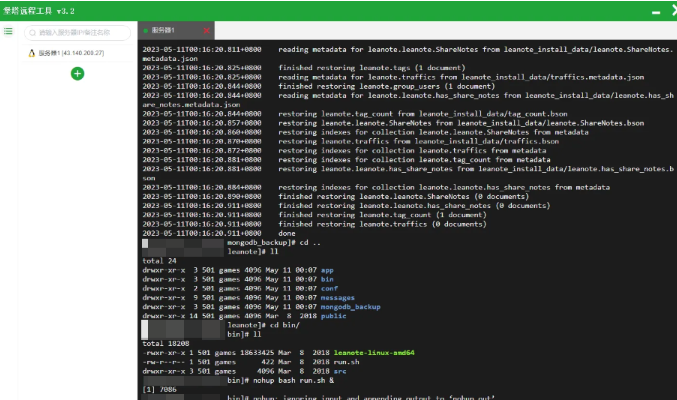Select server 43.140.200.27 in the list
This screenshot has height=400, width=677.
[77, 53]
